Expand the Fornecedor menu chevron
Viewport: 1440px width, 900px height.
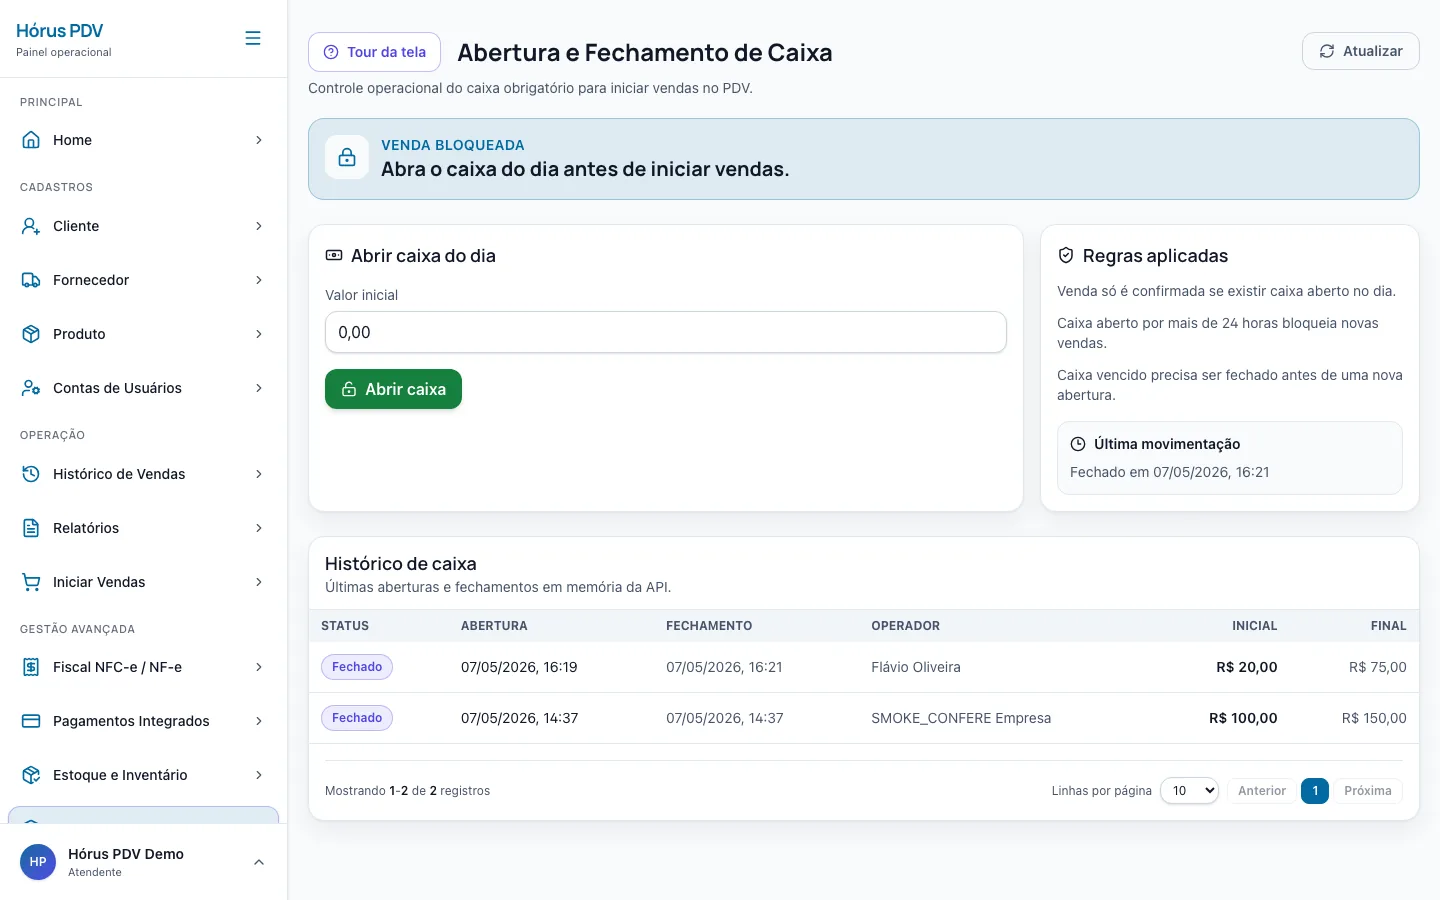tap(259, 280)
